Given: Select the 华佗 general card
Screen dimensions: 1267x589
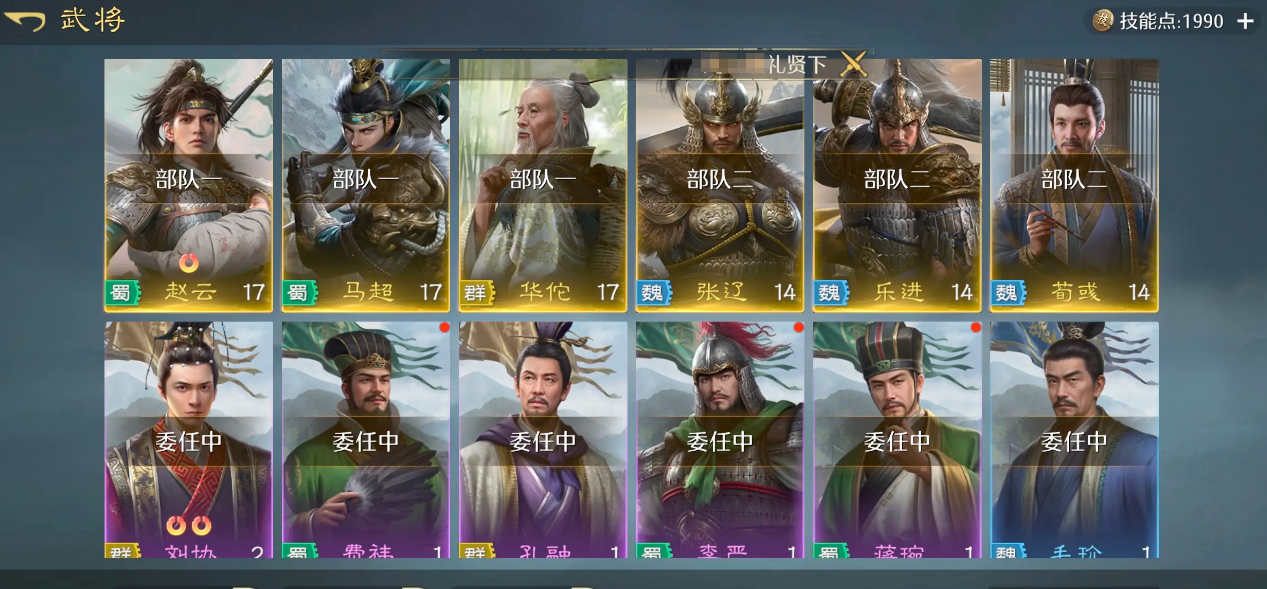Looking at the screenshot, I should [543, 185].
